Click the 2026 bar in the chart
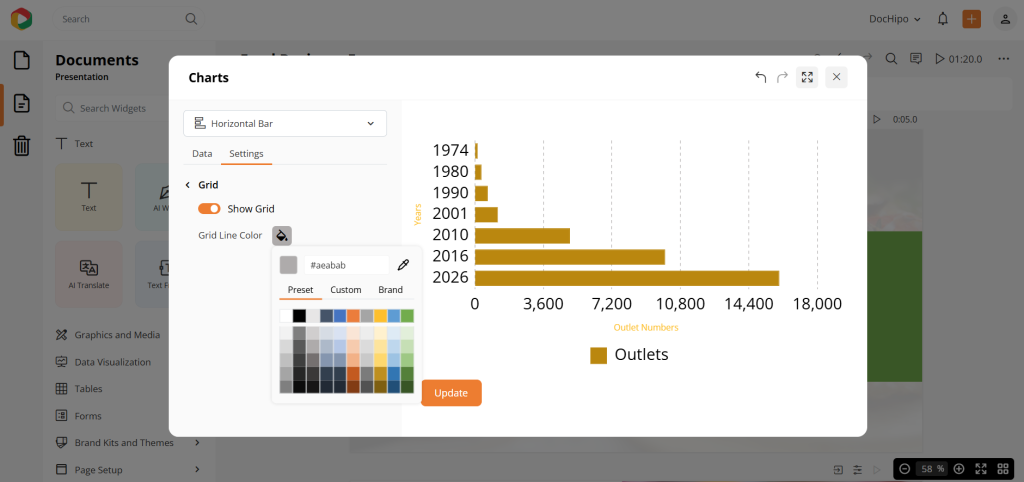 click(627, 278)
